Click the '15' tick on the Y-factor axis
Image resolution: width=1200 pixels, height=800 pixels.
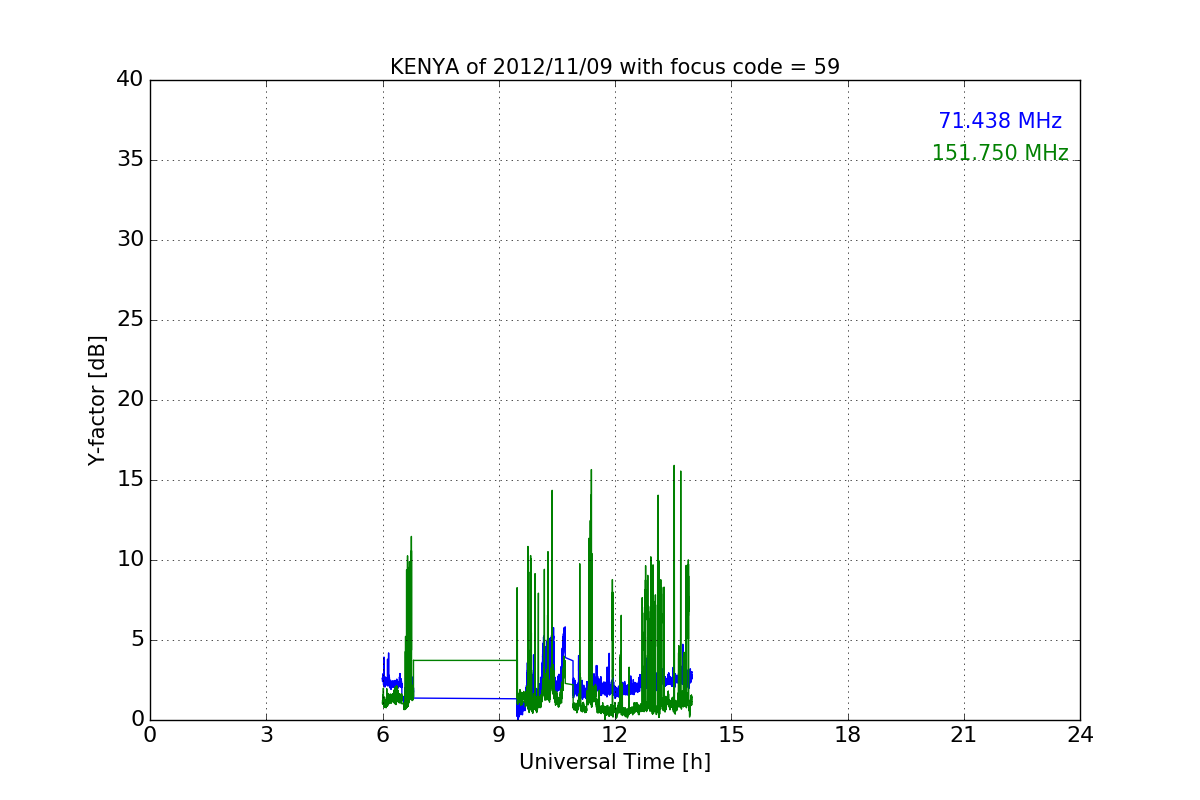130,480
